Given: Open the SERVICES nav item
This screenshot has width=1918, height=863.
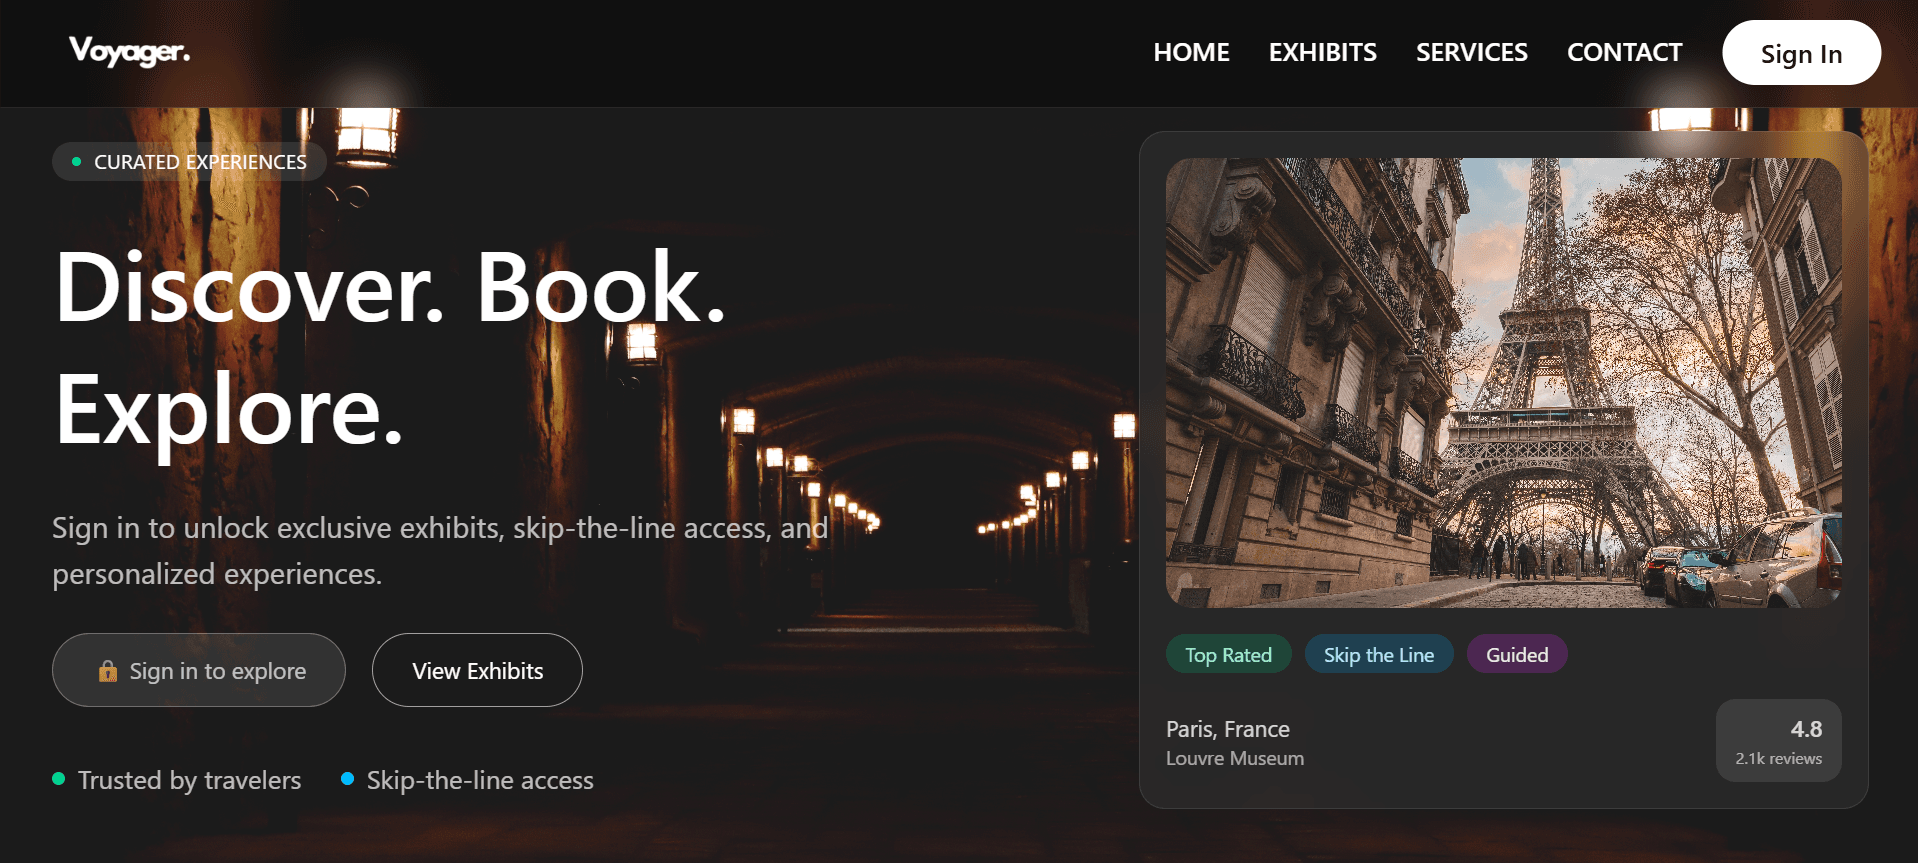Looking at the screenshot, I should [x=1471, y=52].
